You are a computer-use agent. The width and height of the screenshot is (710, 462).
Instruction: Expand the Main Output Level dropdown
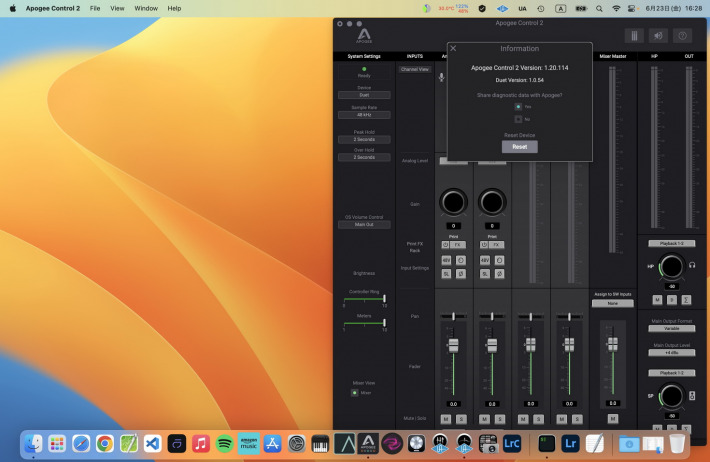click(x=671, y=352)
